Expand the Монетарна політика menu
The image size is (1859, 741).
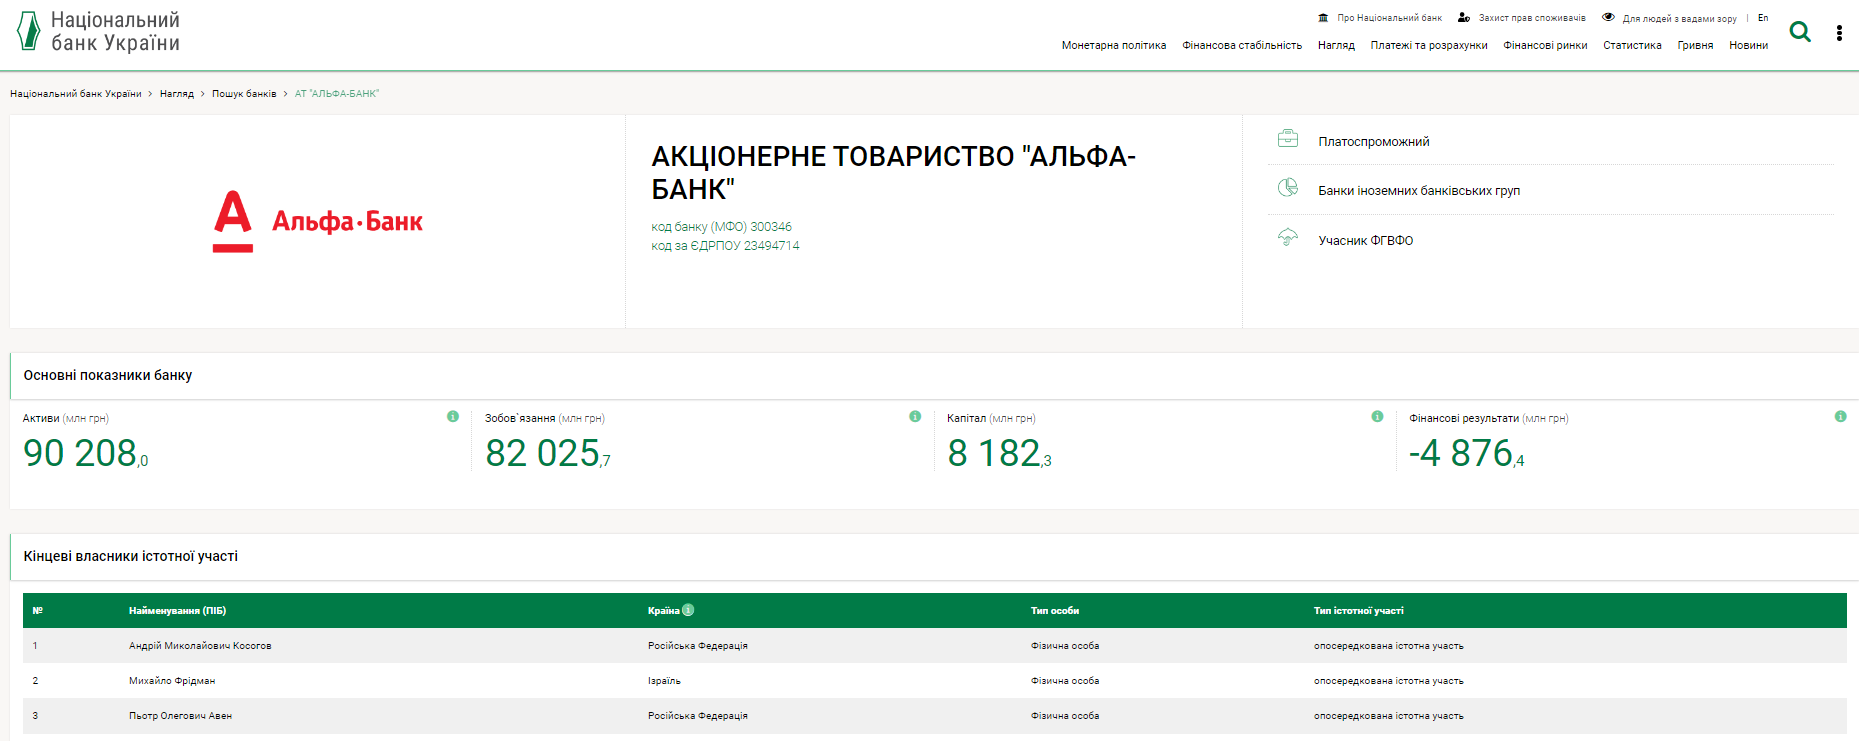[1113, 46]
